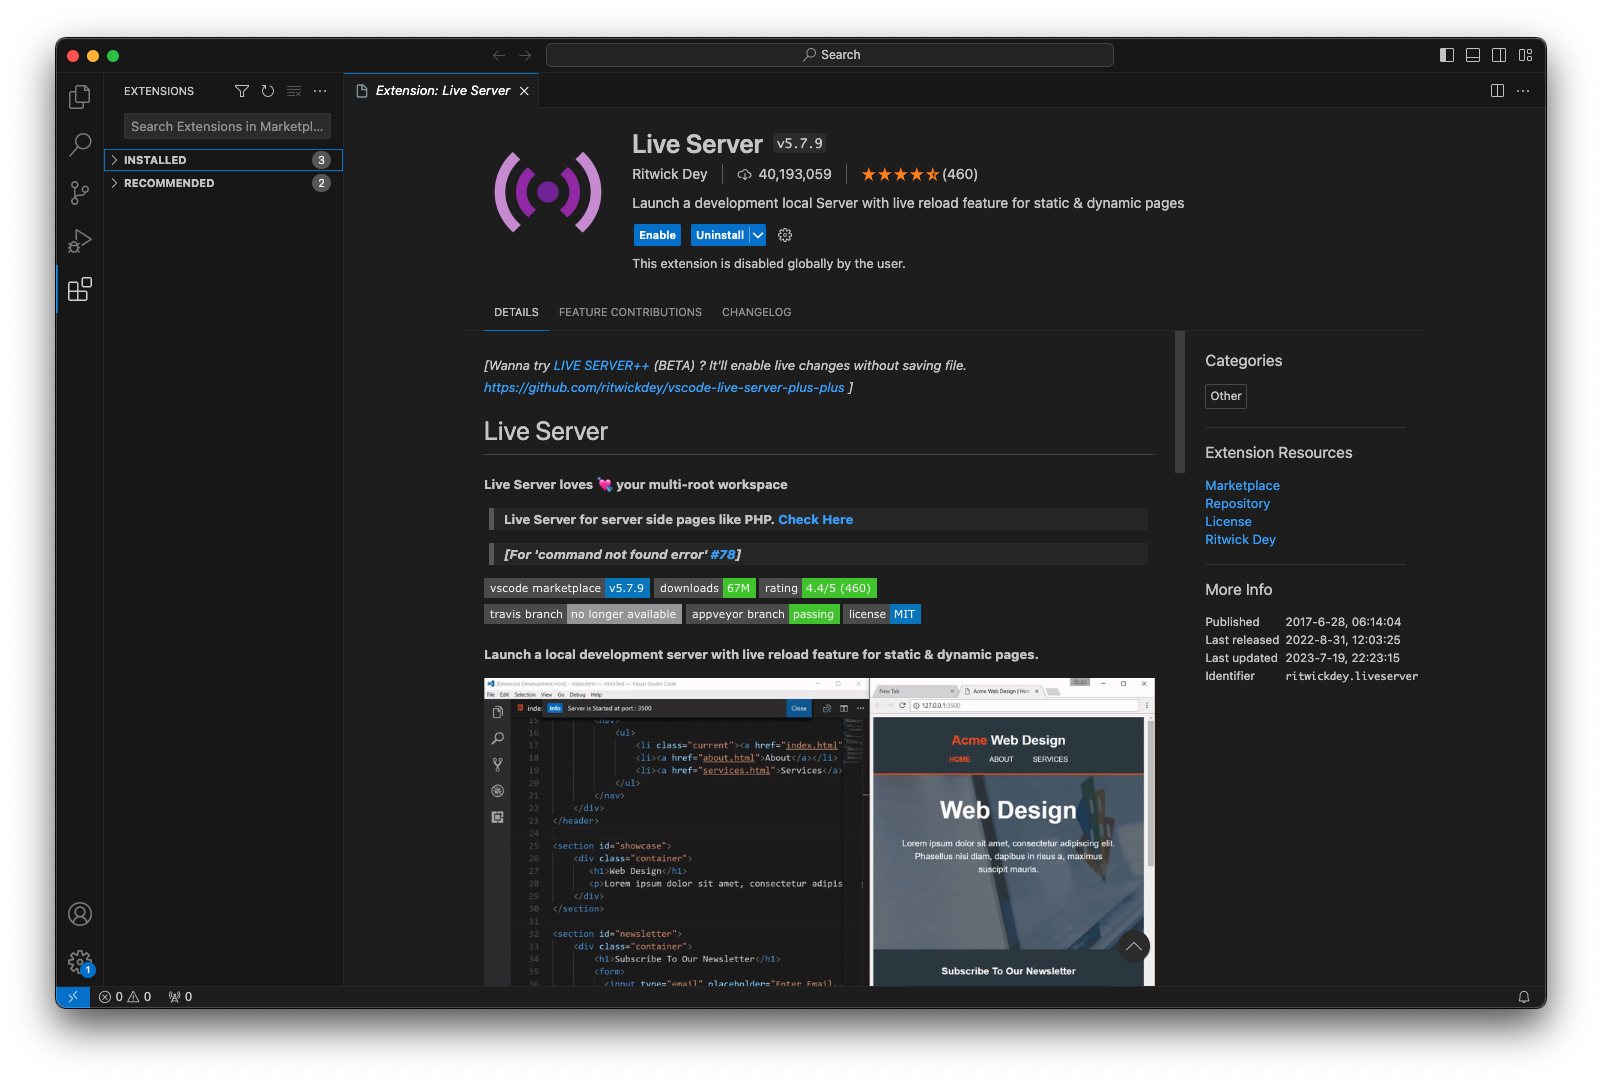
Task: Click the rating 4.4/5 badge
Action: click(818, 588)
